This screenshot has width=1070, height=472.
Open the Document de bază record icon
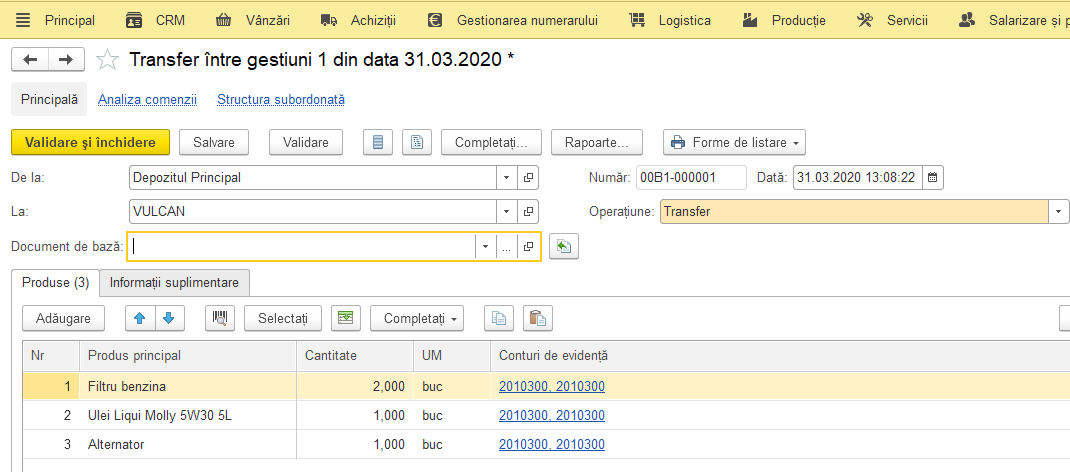pyautogui.click(x=527, y=247)
